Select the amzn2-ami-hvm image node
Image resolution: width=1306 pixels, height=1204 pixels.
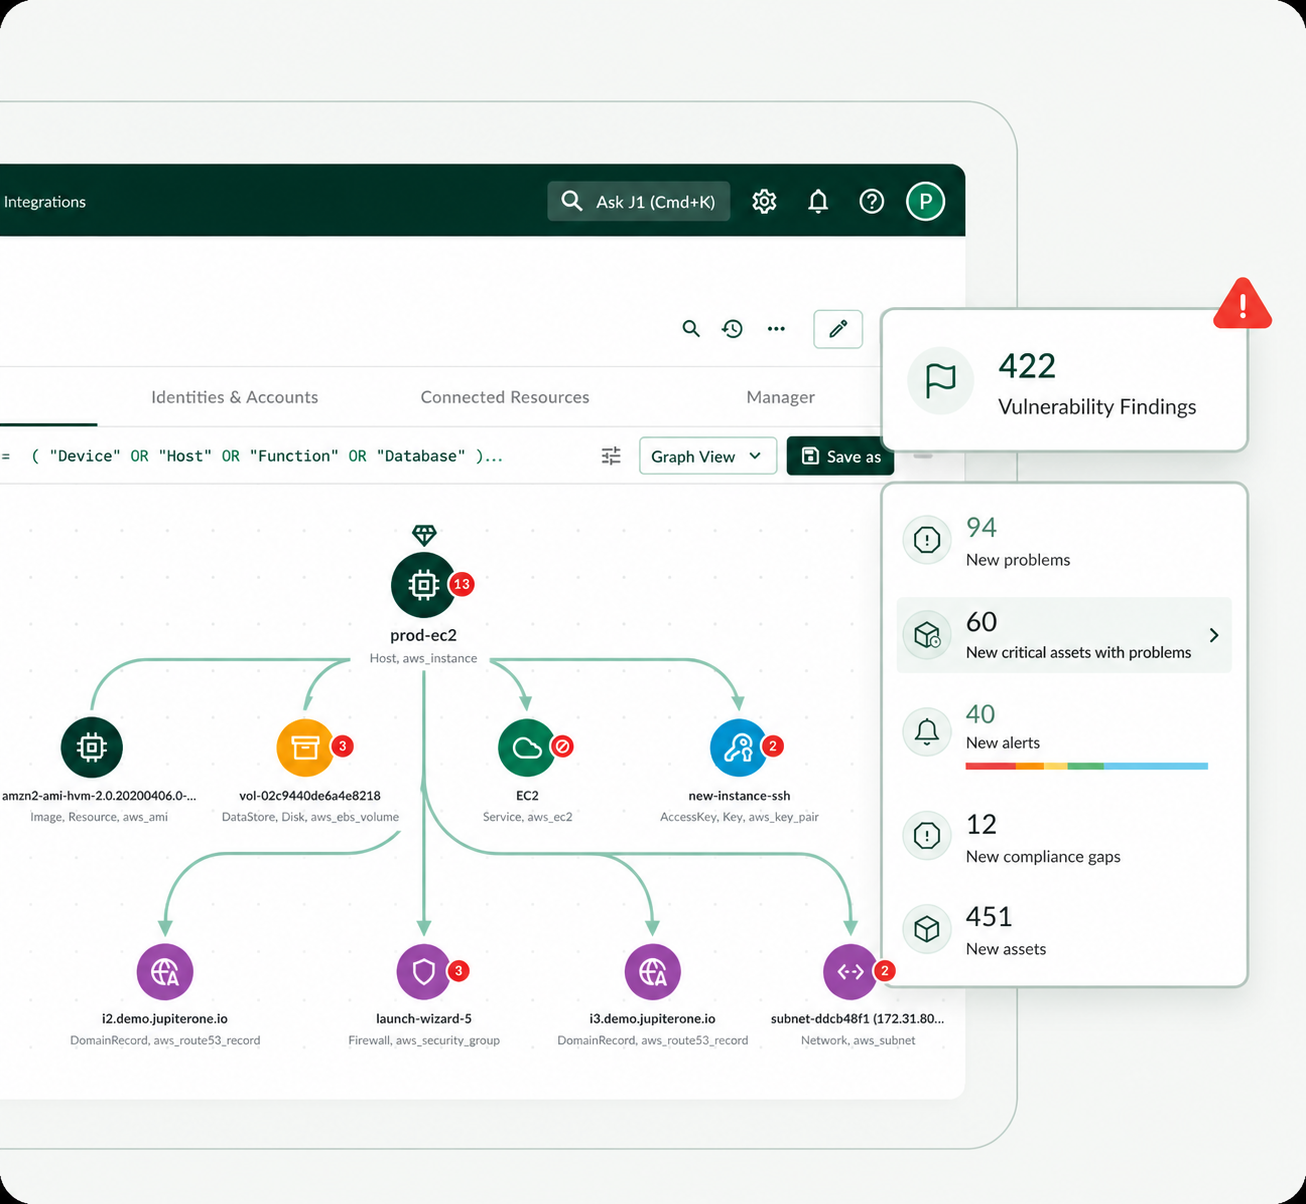pyautogui.click(x=92, y=747)
